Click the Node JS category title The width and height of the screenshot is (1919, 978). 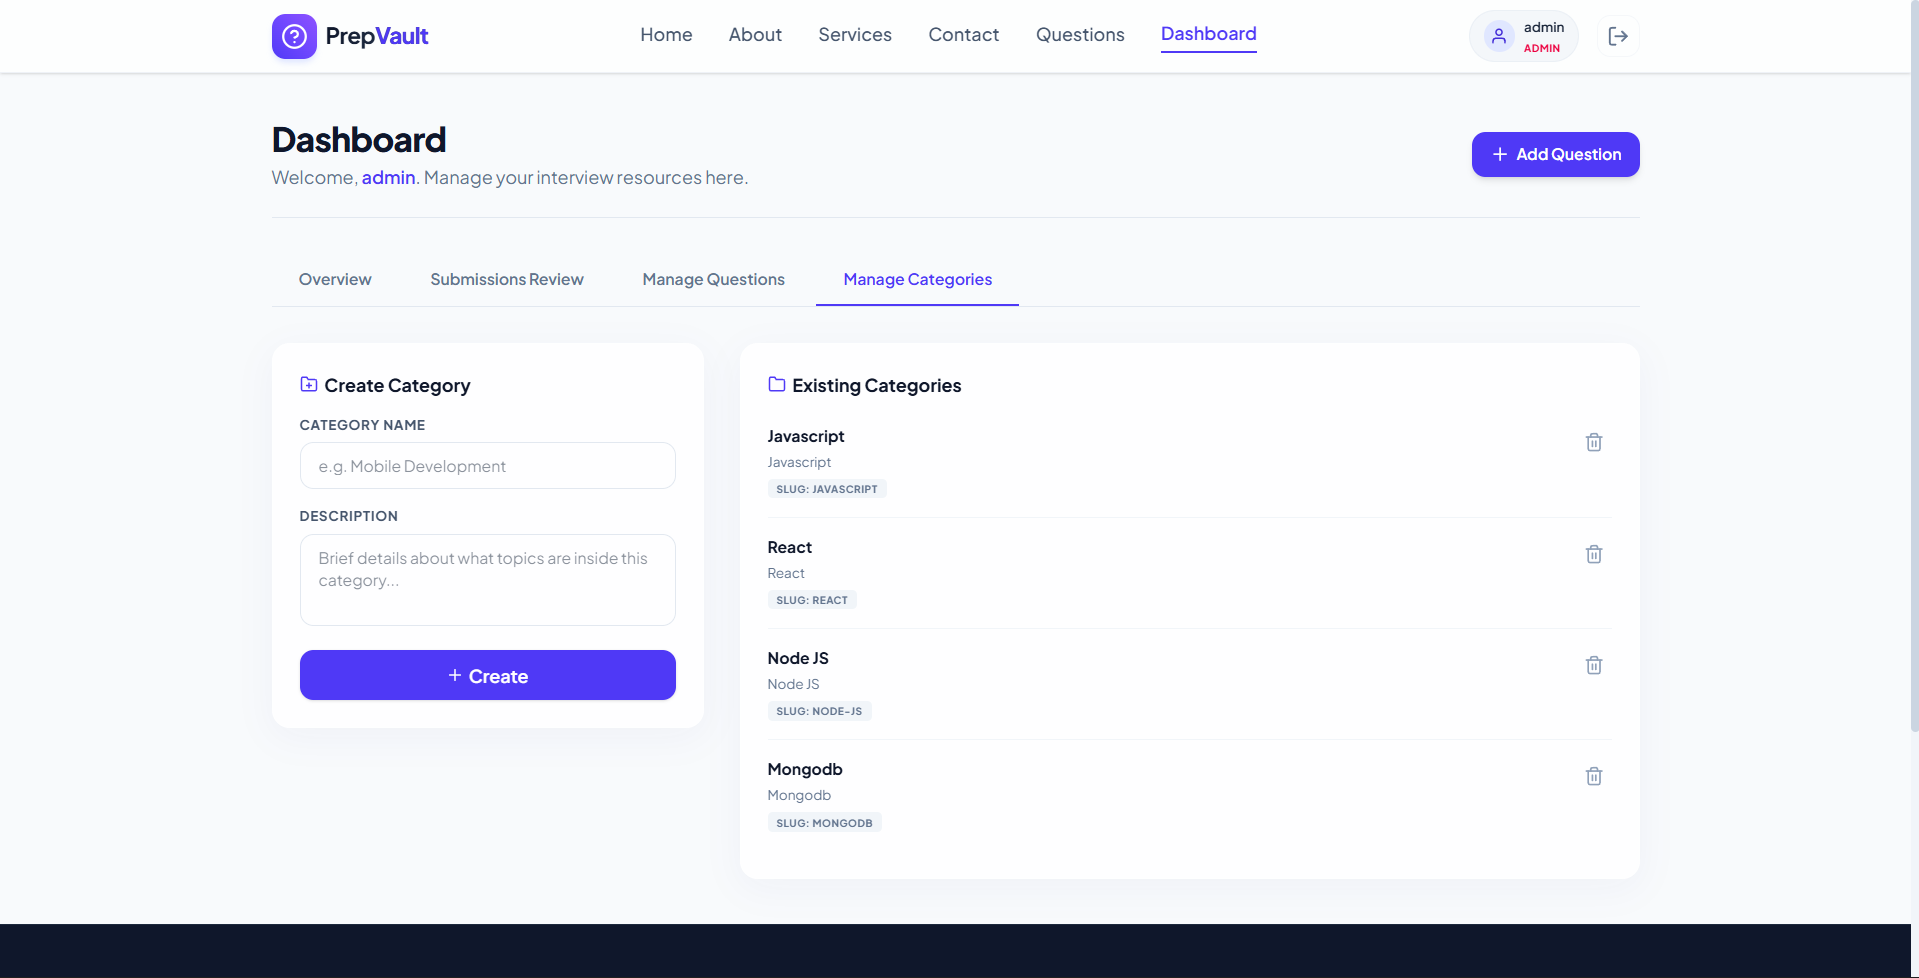point(798,658)
